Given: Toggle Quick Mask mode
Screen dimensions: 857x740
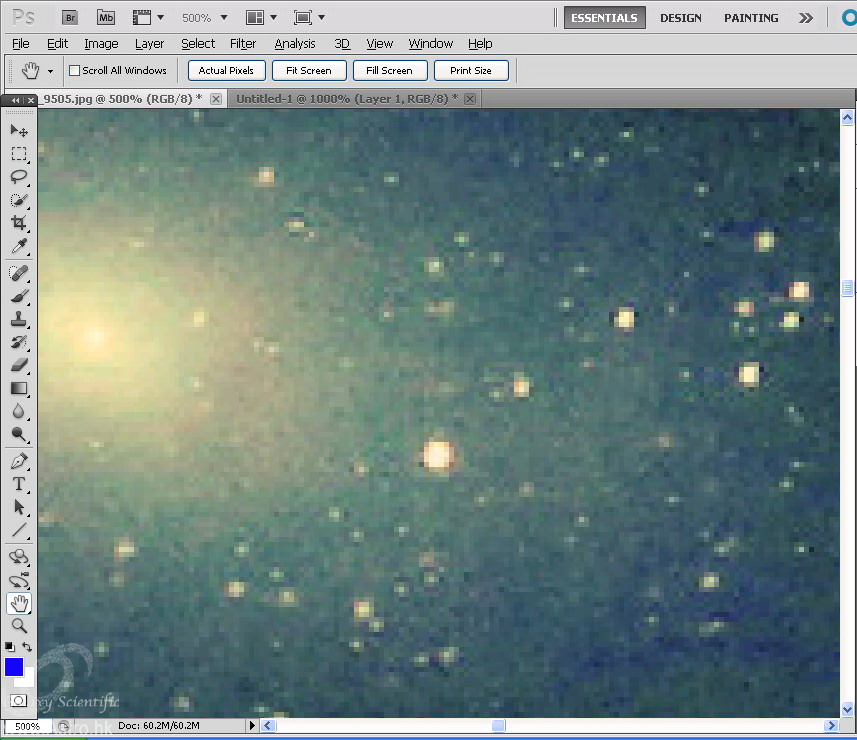Looking at the screenshot, I should point(19,700).
